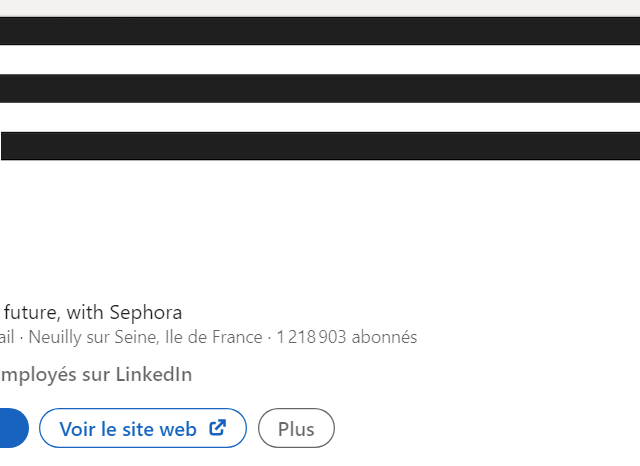This screenshot has width=640, height=466.
Task: Click Ile de France in the location line
Action: (x=213, y=337)
